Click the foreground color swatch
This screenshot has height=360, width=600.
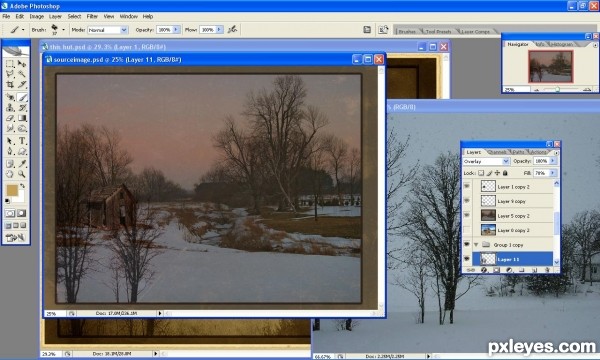(x=12, y=190)
